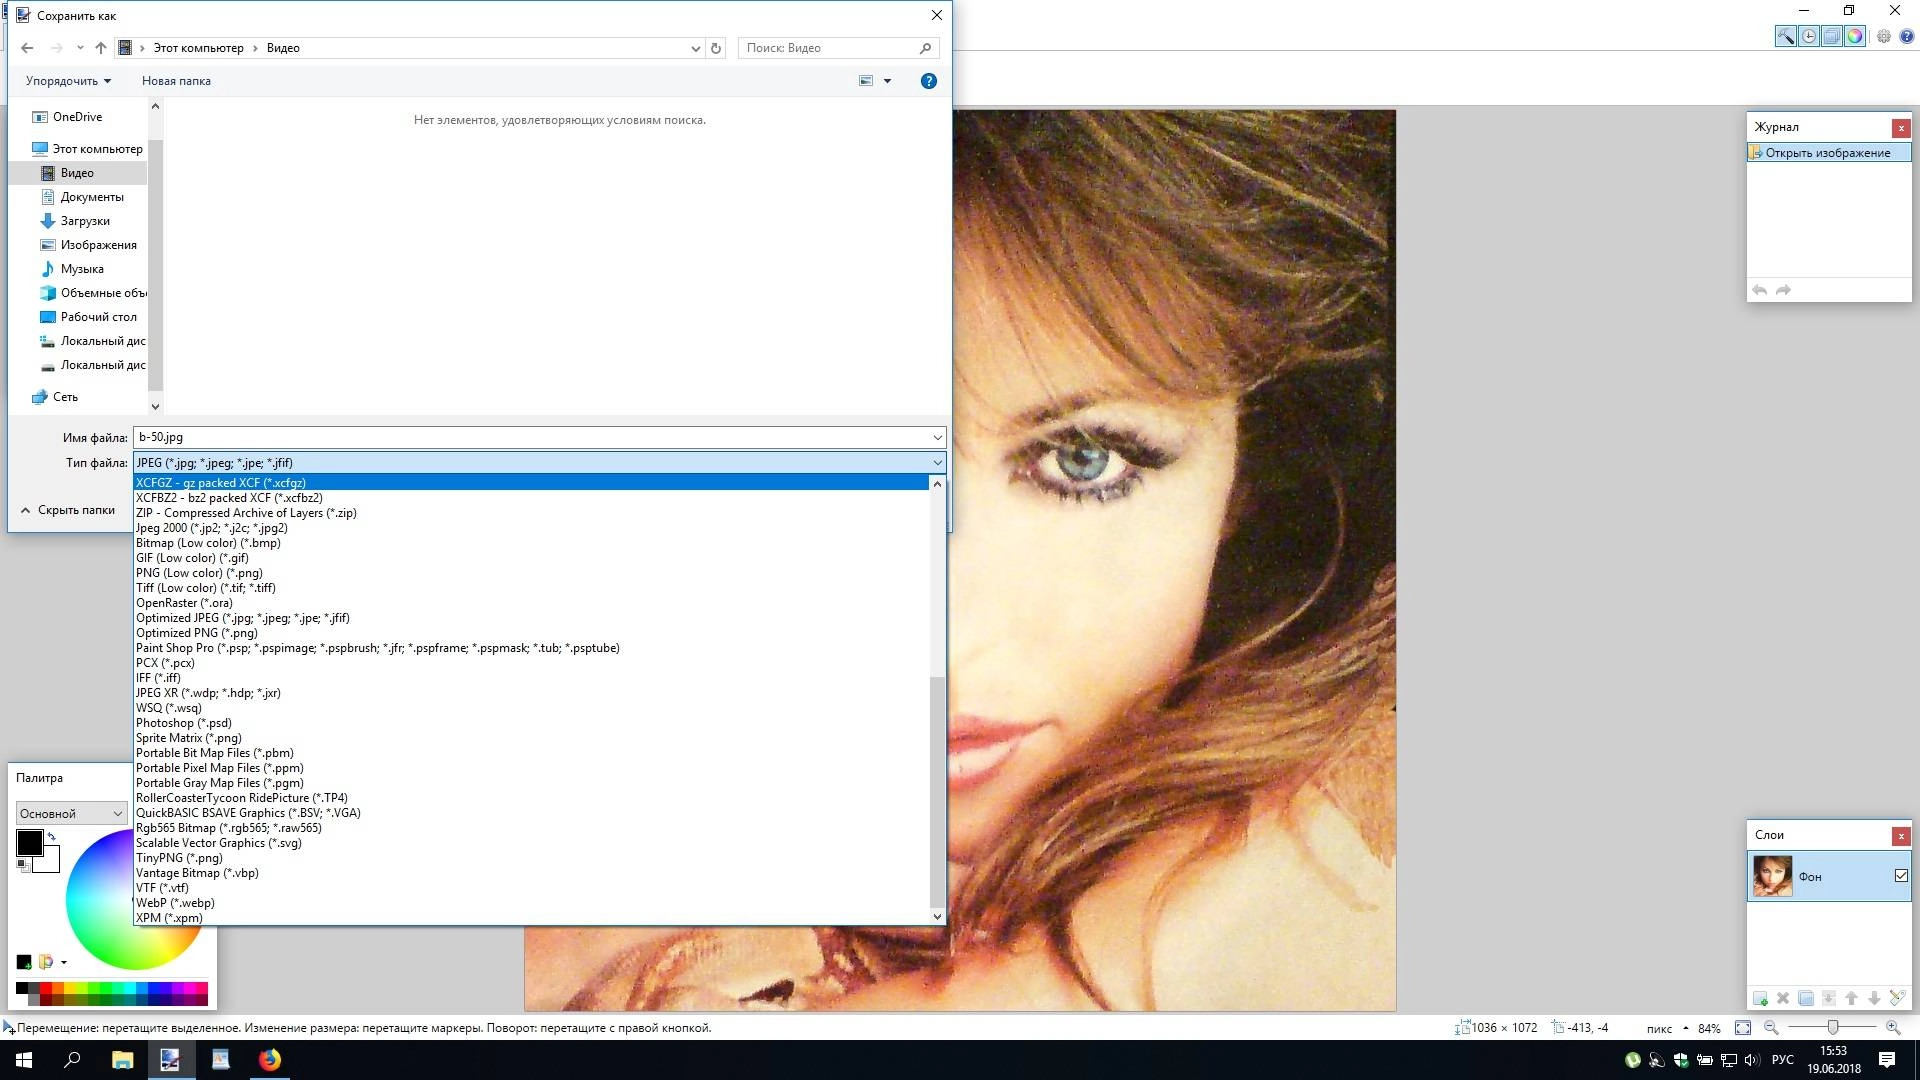Collapse the Тип файла format dropdown
The height and width of the screenshot is (1080, 1920).
tap(937, 463)
